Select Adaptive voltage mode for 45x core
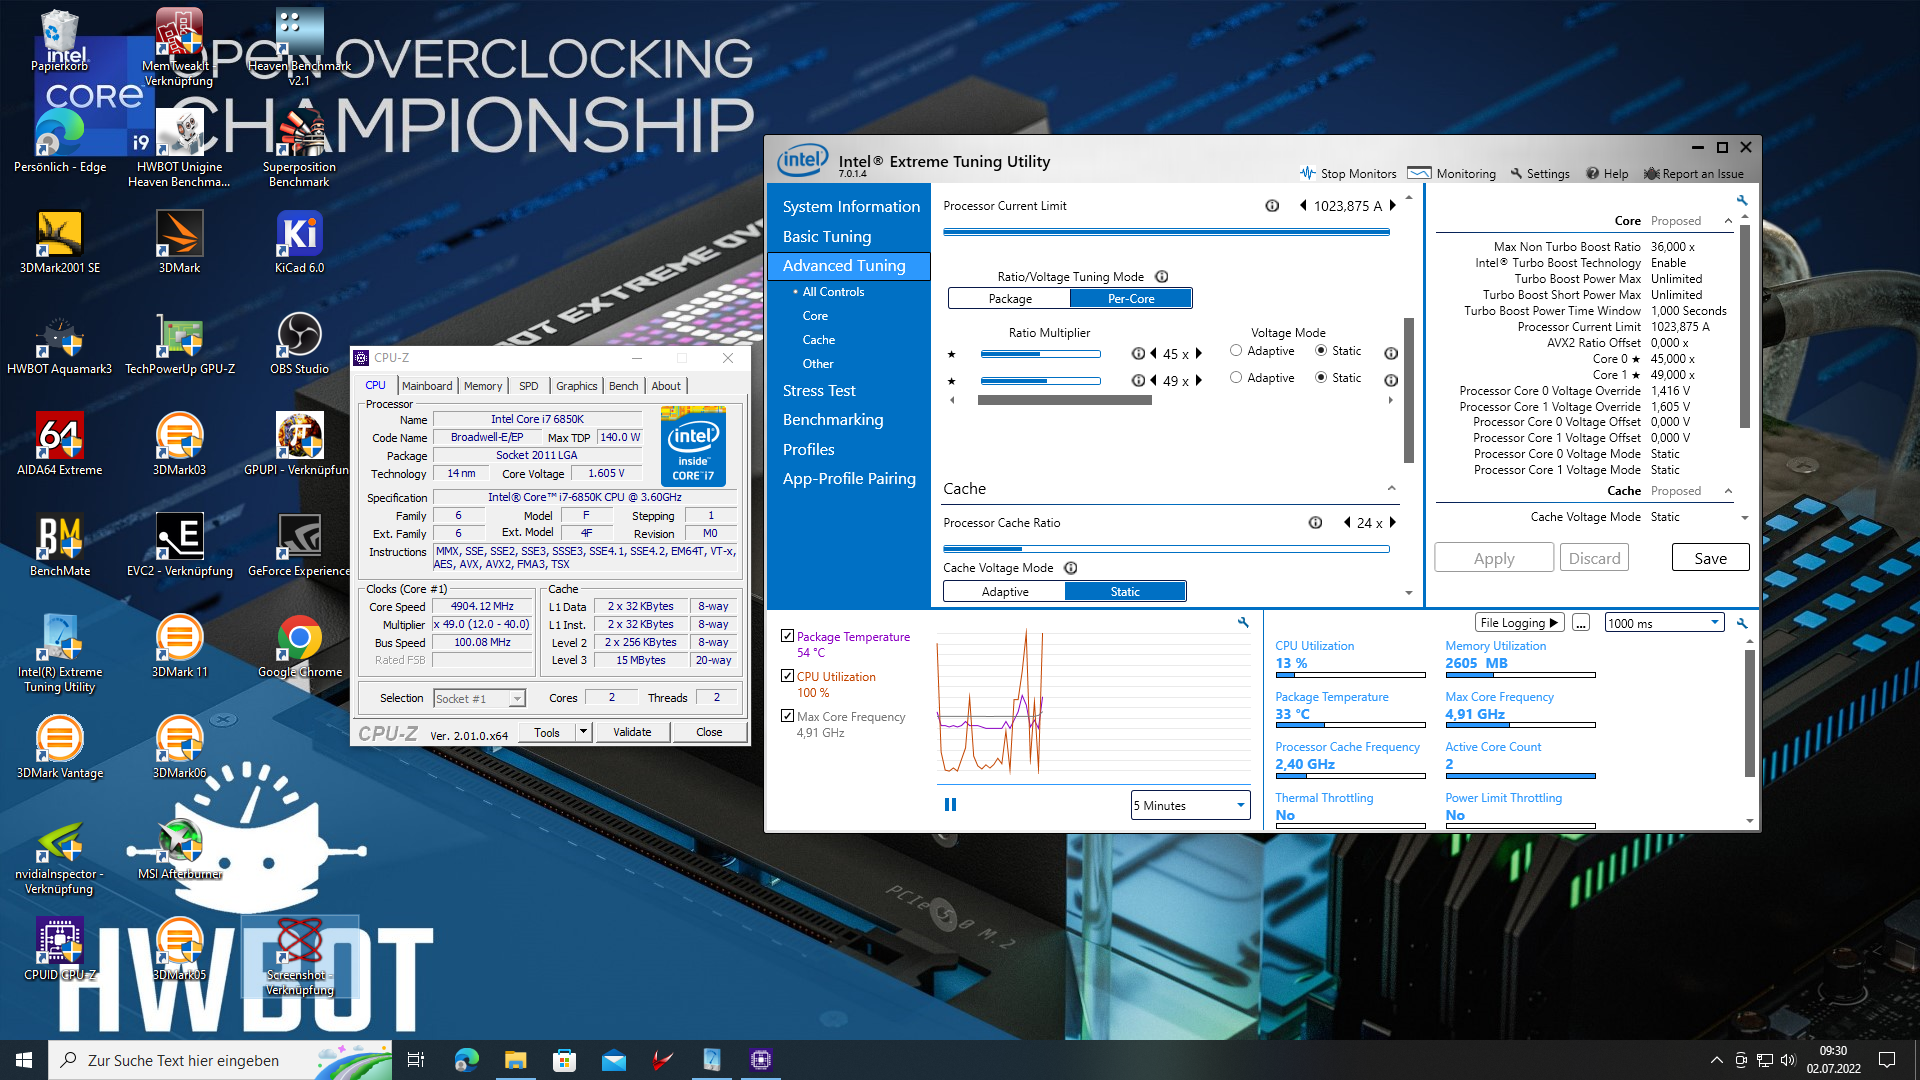 1236,351
